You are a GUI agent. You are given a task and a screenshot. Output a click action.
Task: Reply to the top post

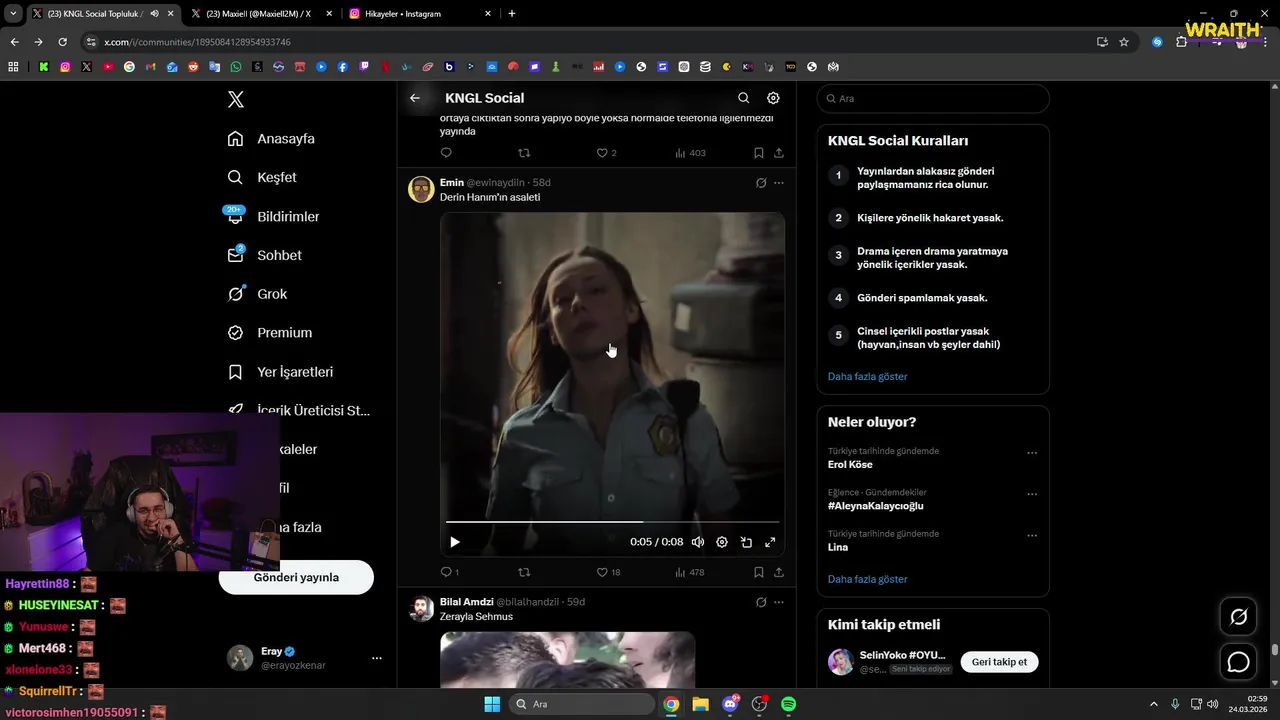[x=446, y=153]
